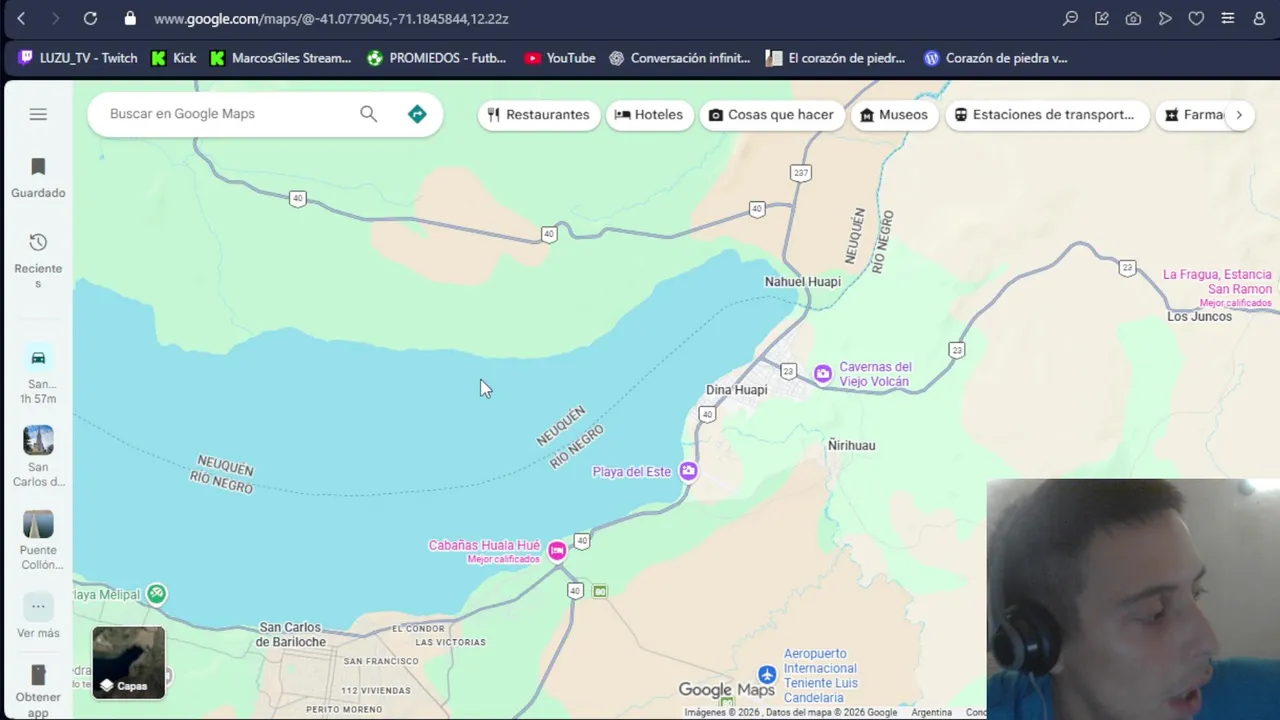Select Farmacias category chip
Viewport: 1280px width, 720px height.
pyautogui.click(x=1193, y=115)
